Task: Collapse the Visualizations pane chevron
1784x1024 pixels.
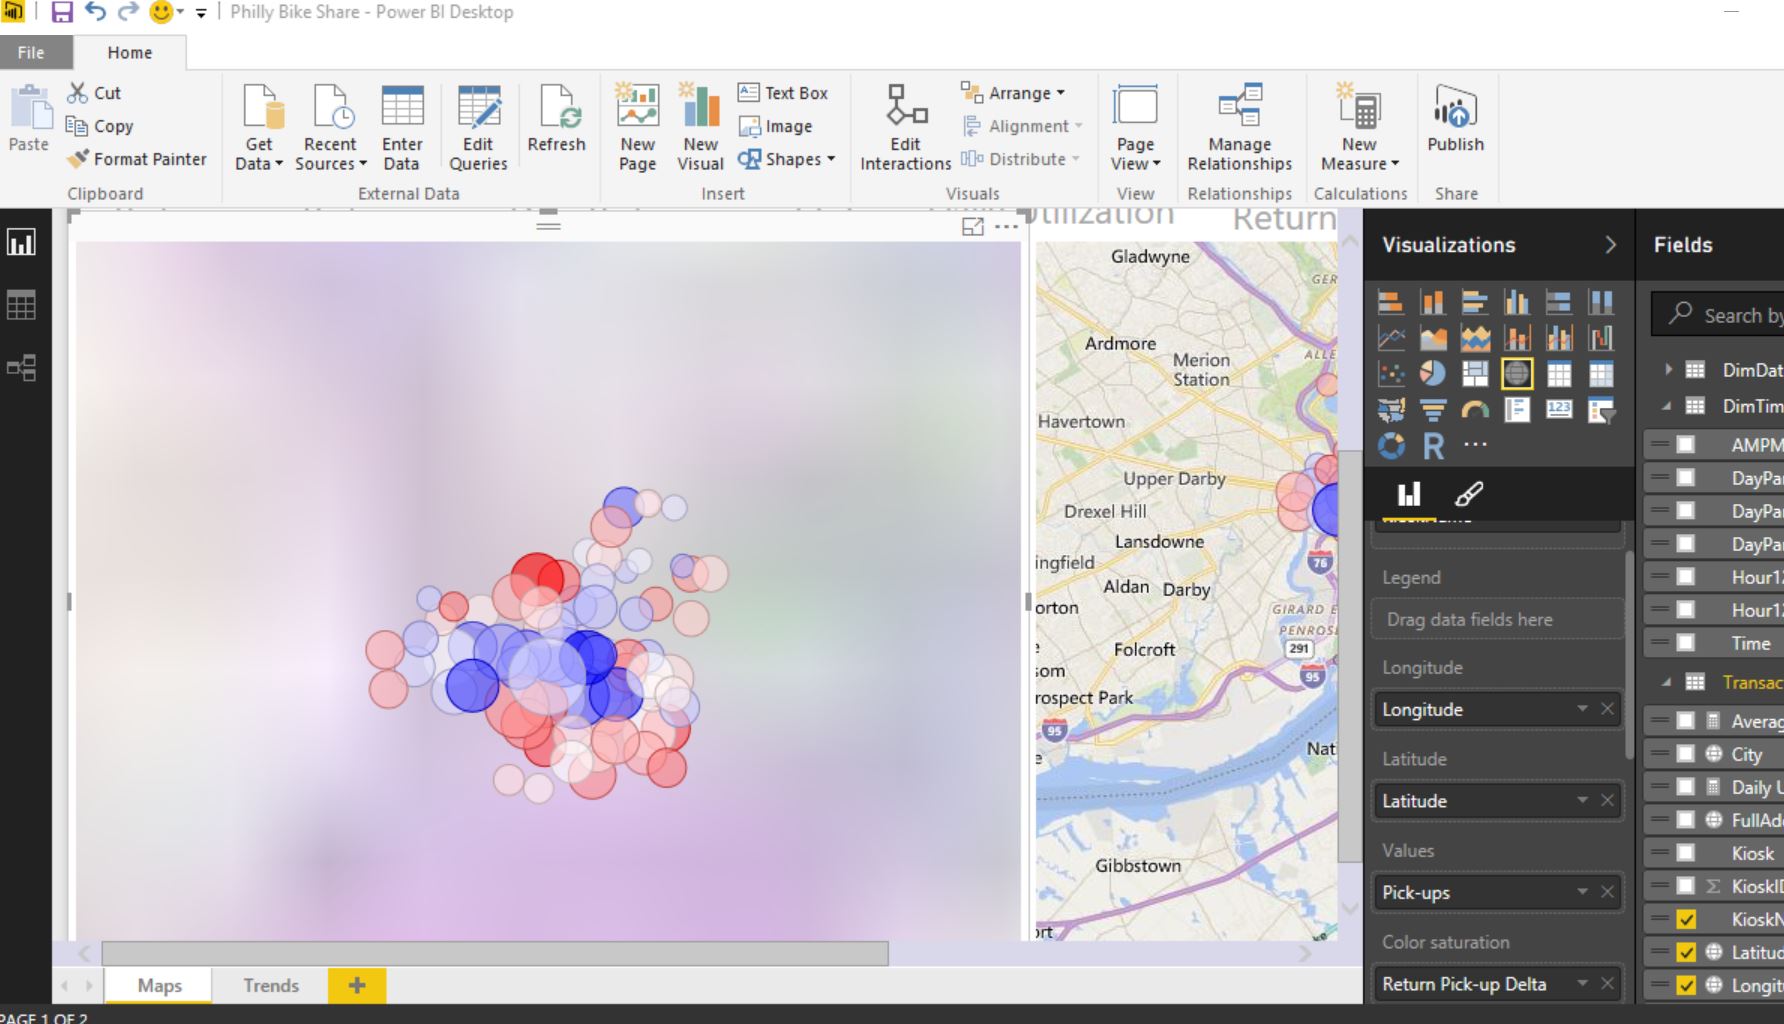Action: pos(1610,245)
